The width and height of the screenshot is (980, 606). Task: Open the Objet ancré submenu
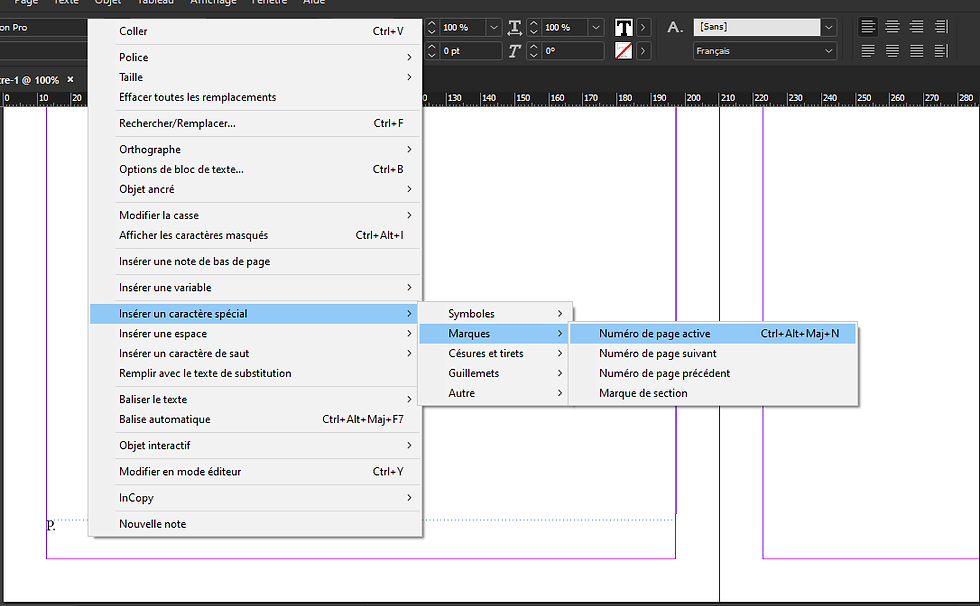(256, 189)
